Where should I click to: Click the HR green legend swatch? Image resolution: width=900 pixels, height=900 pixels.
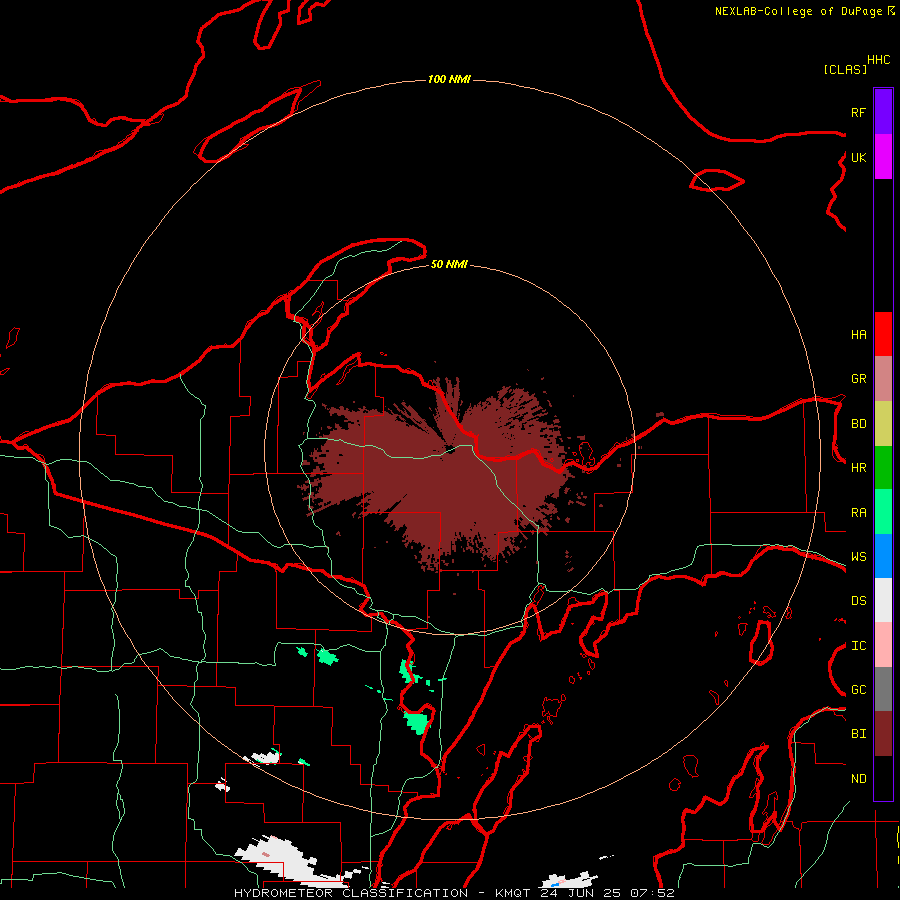pyautogui.click(x=883, y=468)
